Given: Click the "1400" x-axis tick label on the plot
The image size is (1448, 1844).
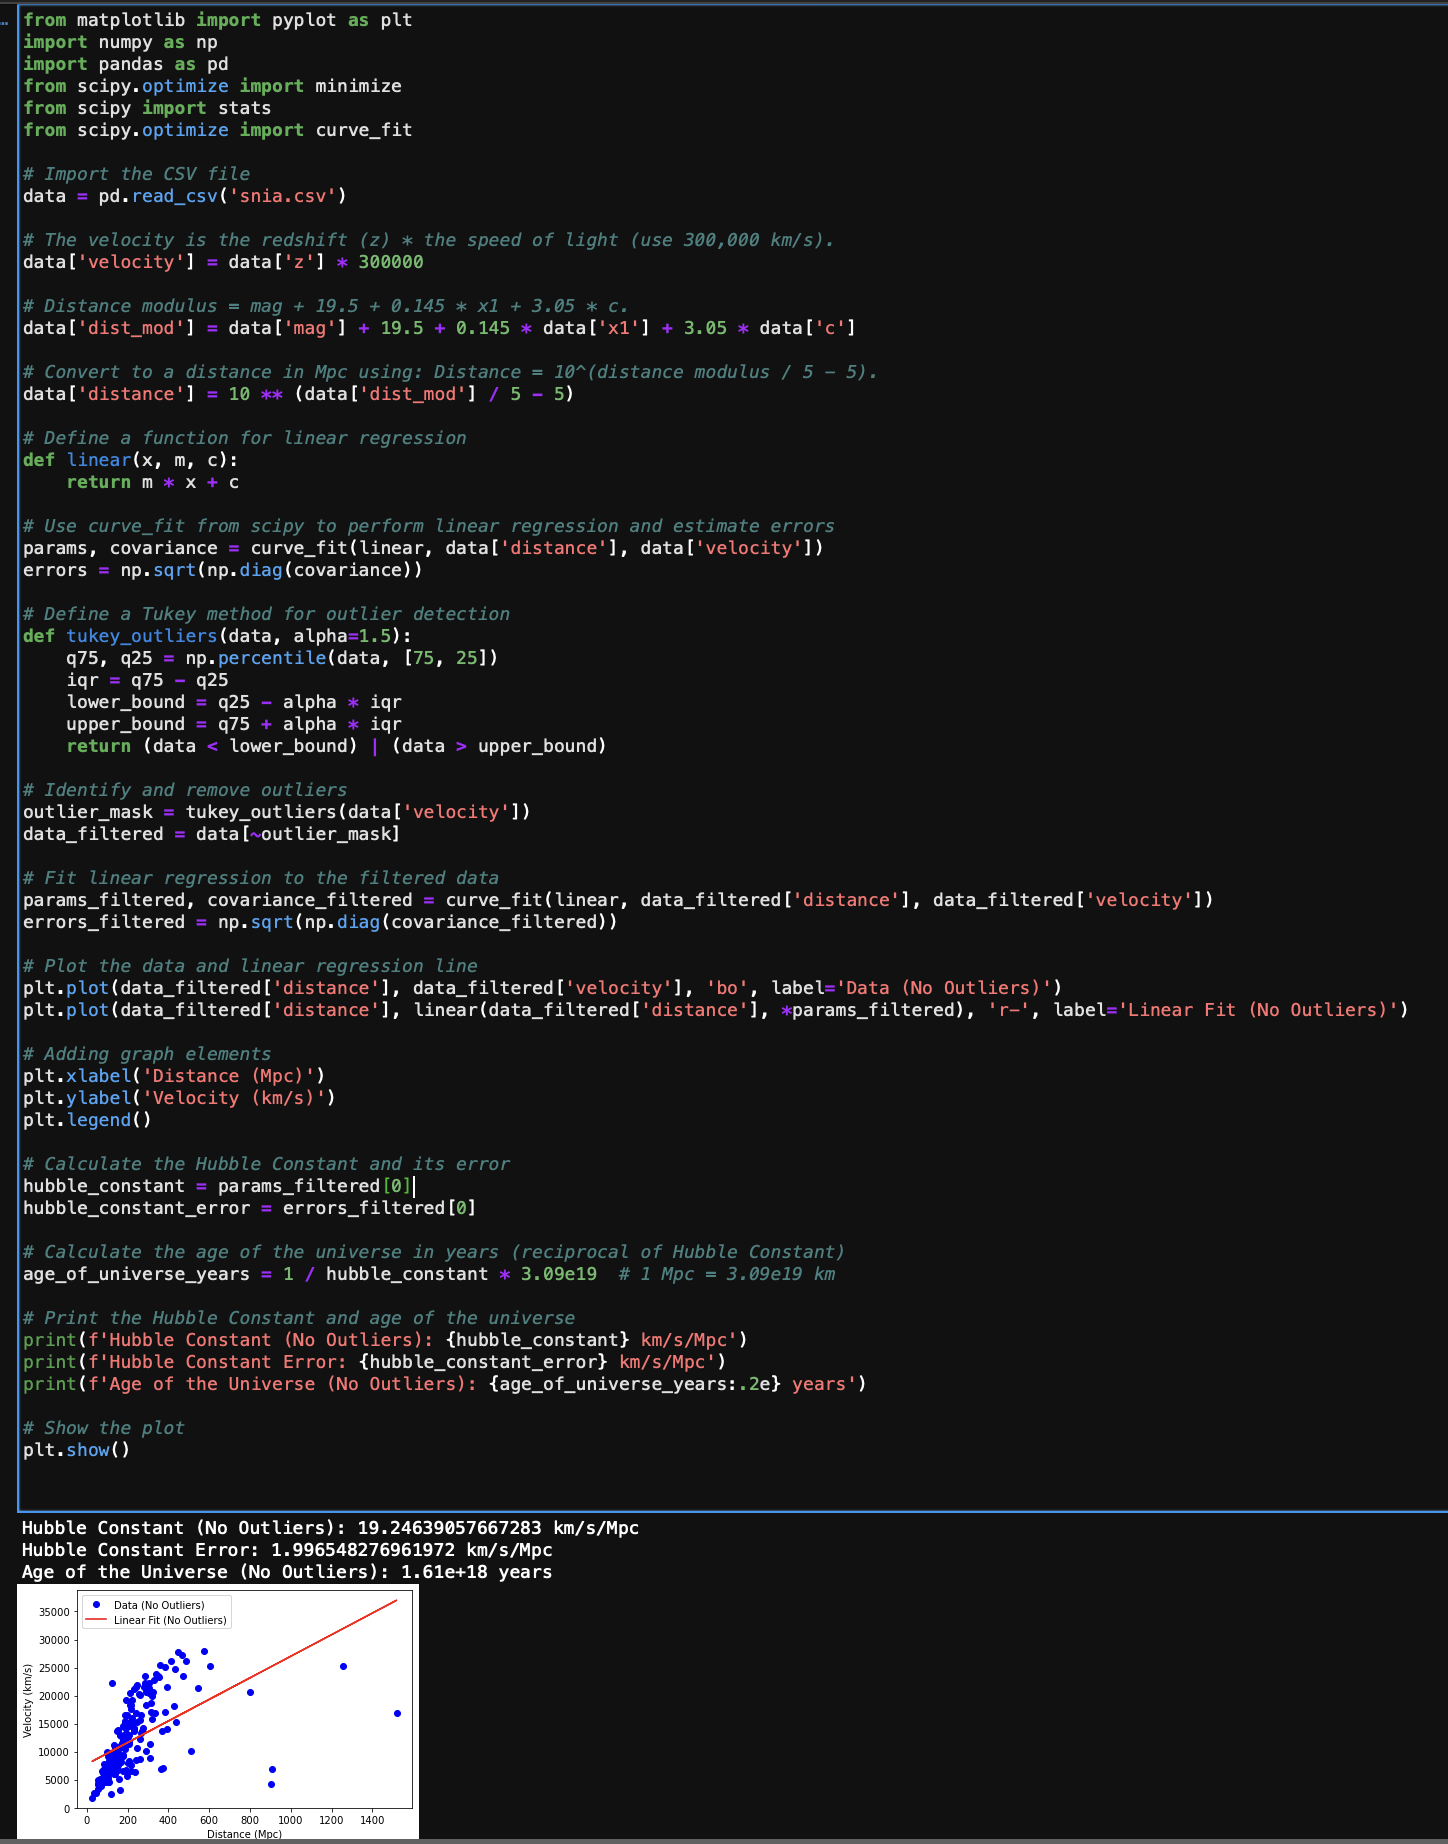Looking at the screenshot, I should coord(372,1820).
